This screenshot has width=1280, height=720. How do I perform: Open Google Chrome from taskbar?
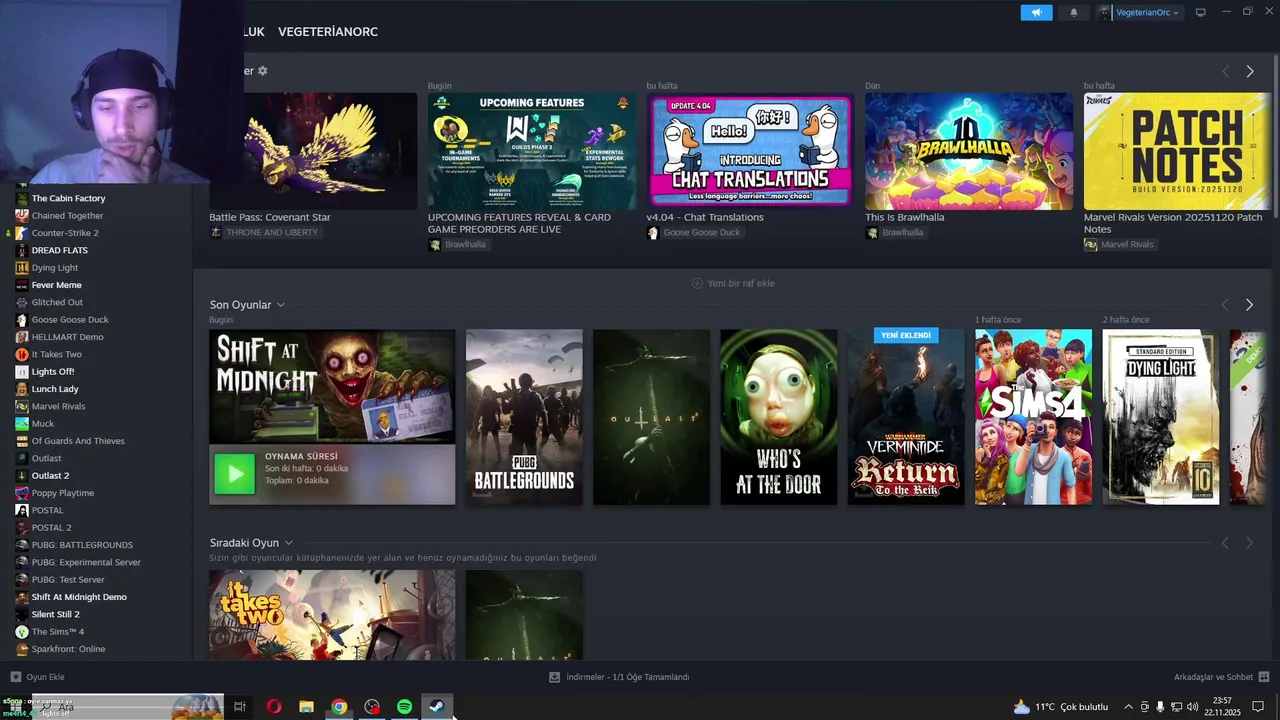click(339, 707)
